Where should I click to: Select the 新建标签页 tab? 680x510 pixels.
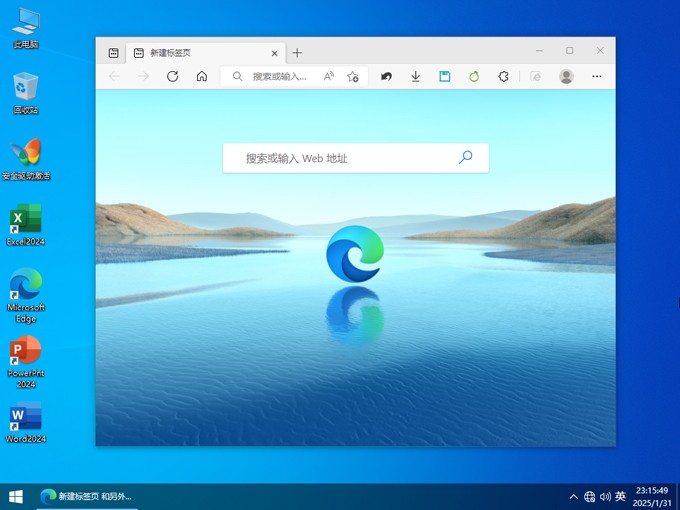click(x=206, y=53)
